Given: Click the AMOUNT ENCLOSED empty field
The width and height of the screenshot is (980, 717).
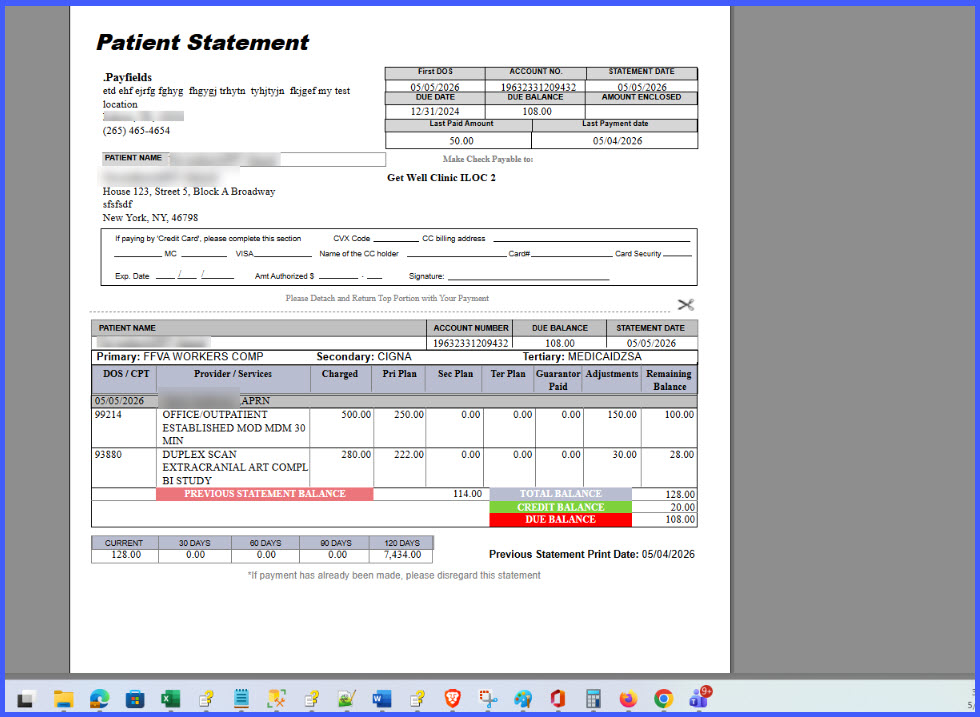Looking at the screenshot, I should click(x=641, y=111).
